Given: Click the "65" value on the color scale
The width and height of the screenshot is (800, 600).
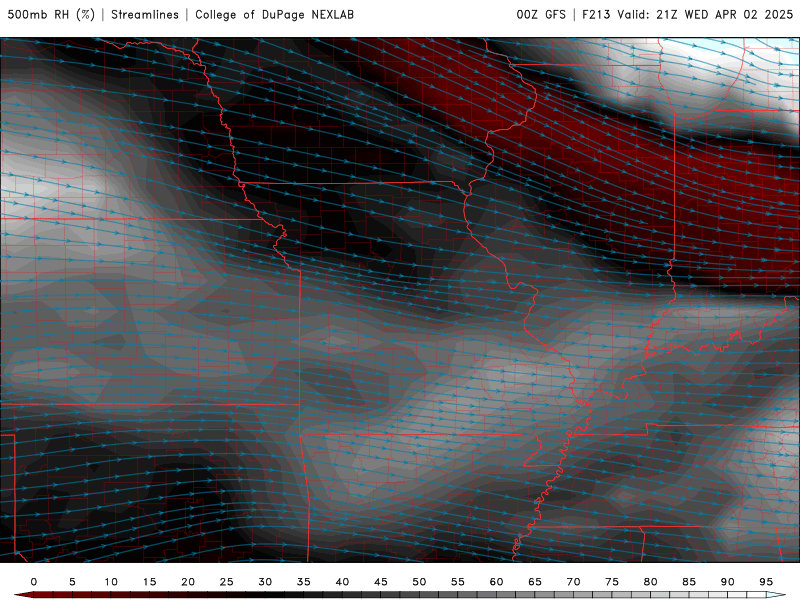Looking at the screenshot, I should tap(535, 582).
